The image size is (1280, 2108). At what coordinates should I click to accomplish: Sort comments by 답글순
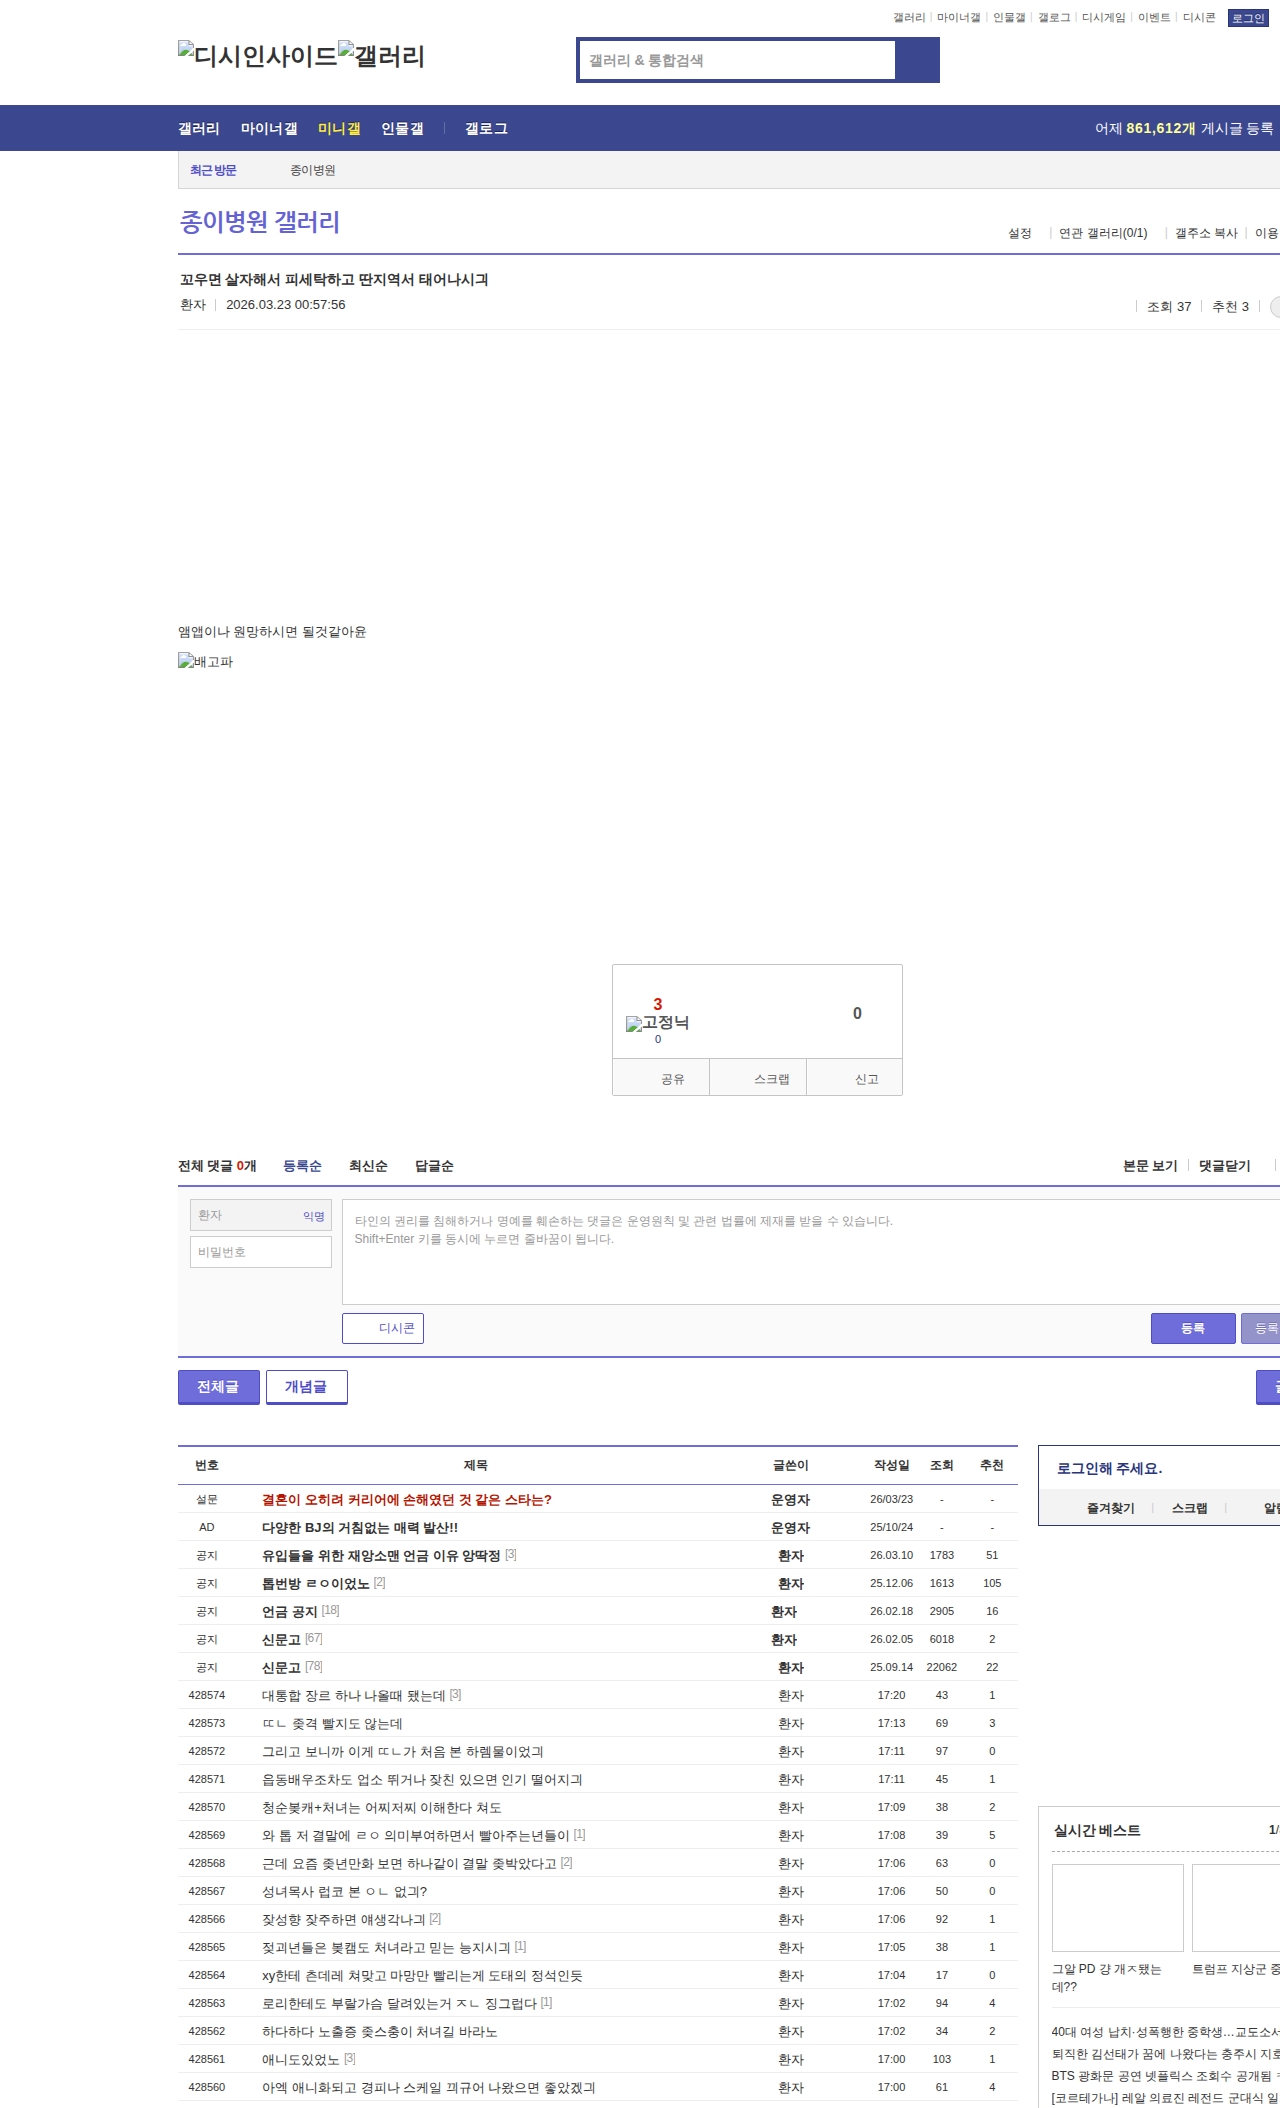434,1166
